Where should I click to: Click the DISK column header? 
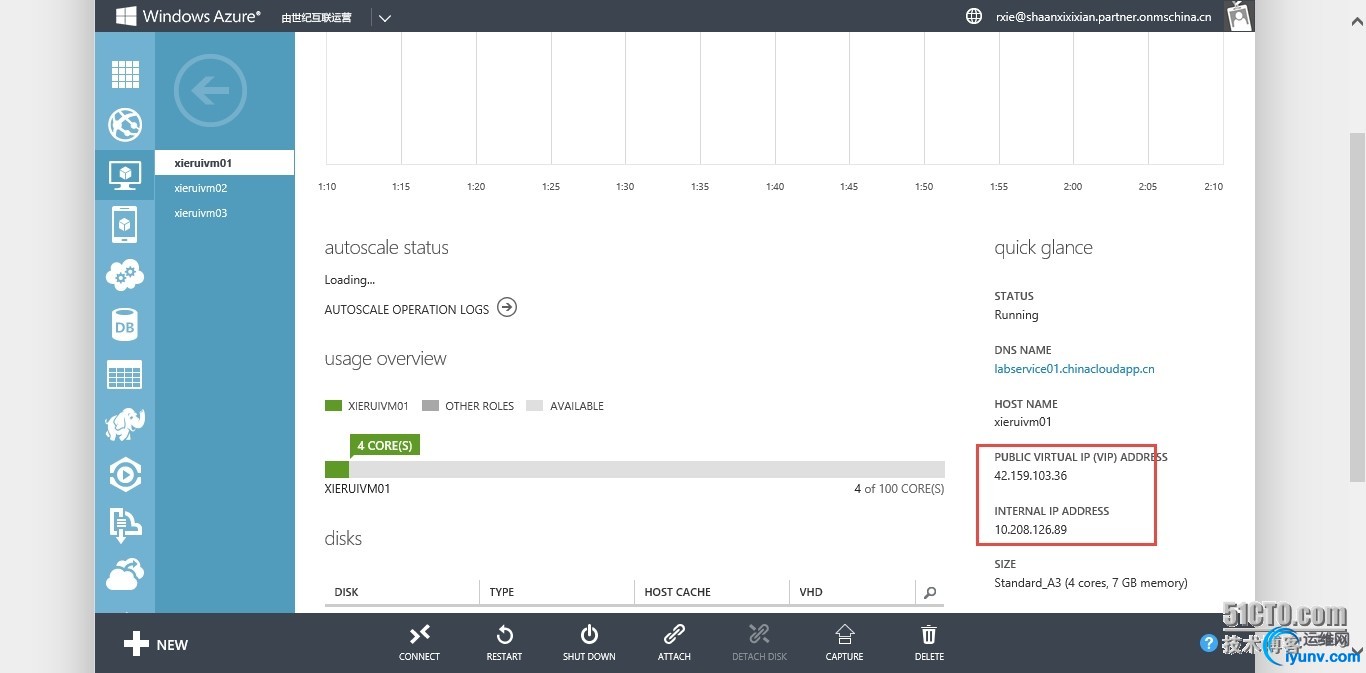[x=402, y=592]
